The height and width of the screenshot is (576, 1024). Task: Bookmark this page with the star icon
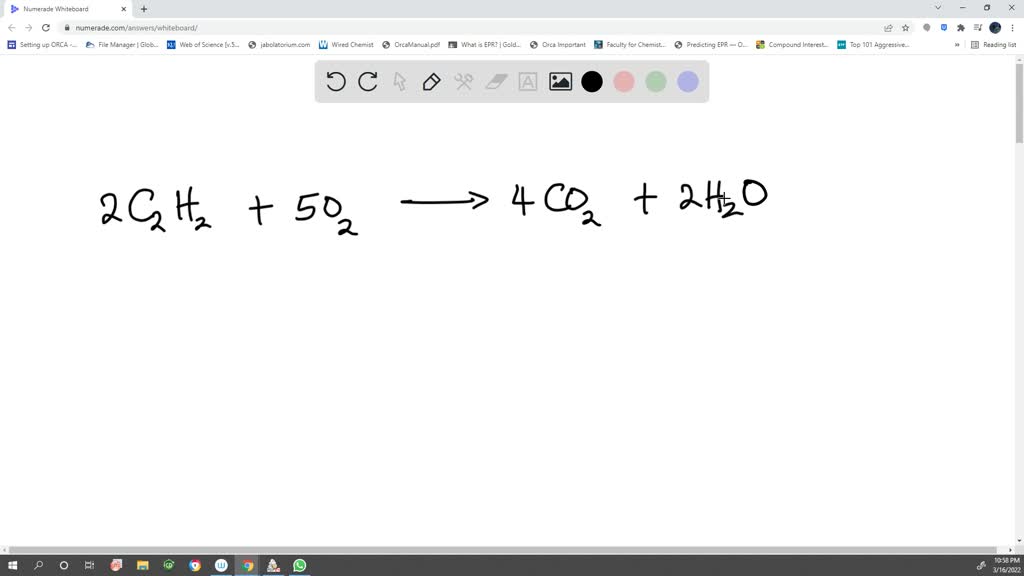coord(905,28)
